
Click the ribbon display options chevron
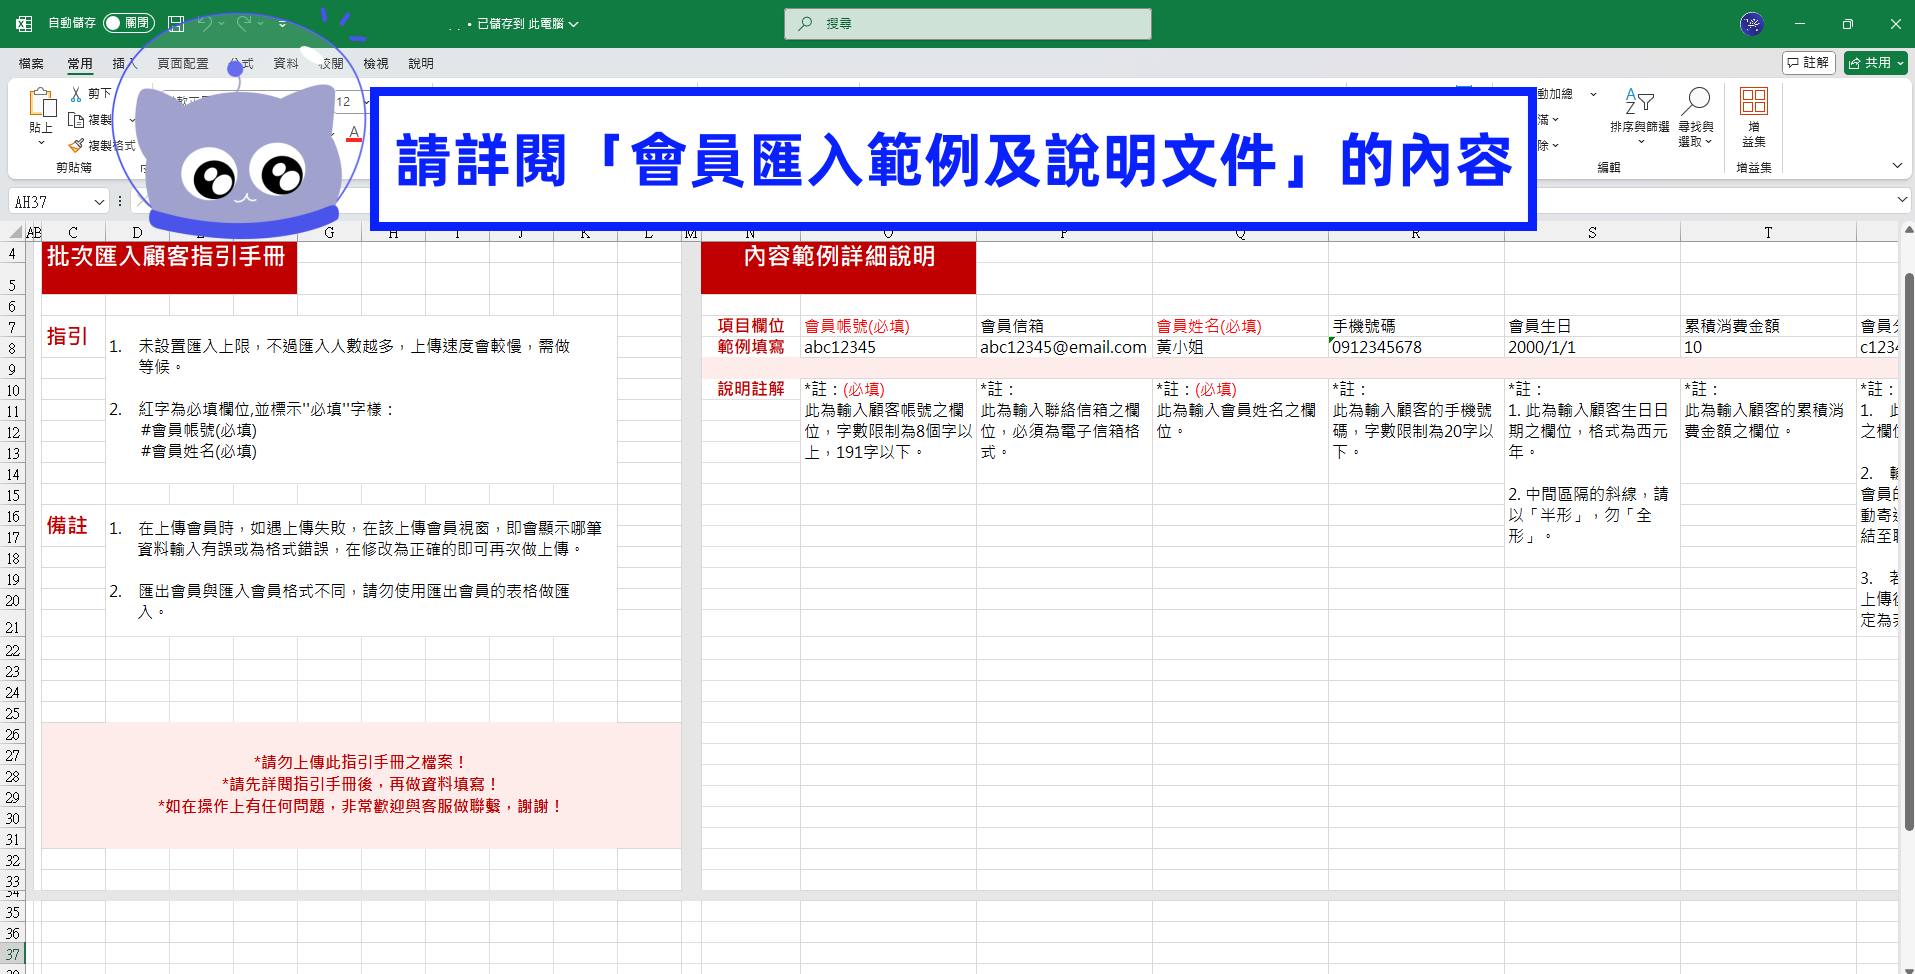[x=1897, y=166]
